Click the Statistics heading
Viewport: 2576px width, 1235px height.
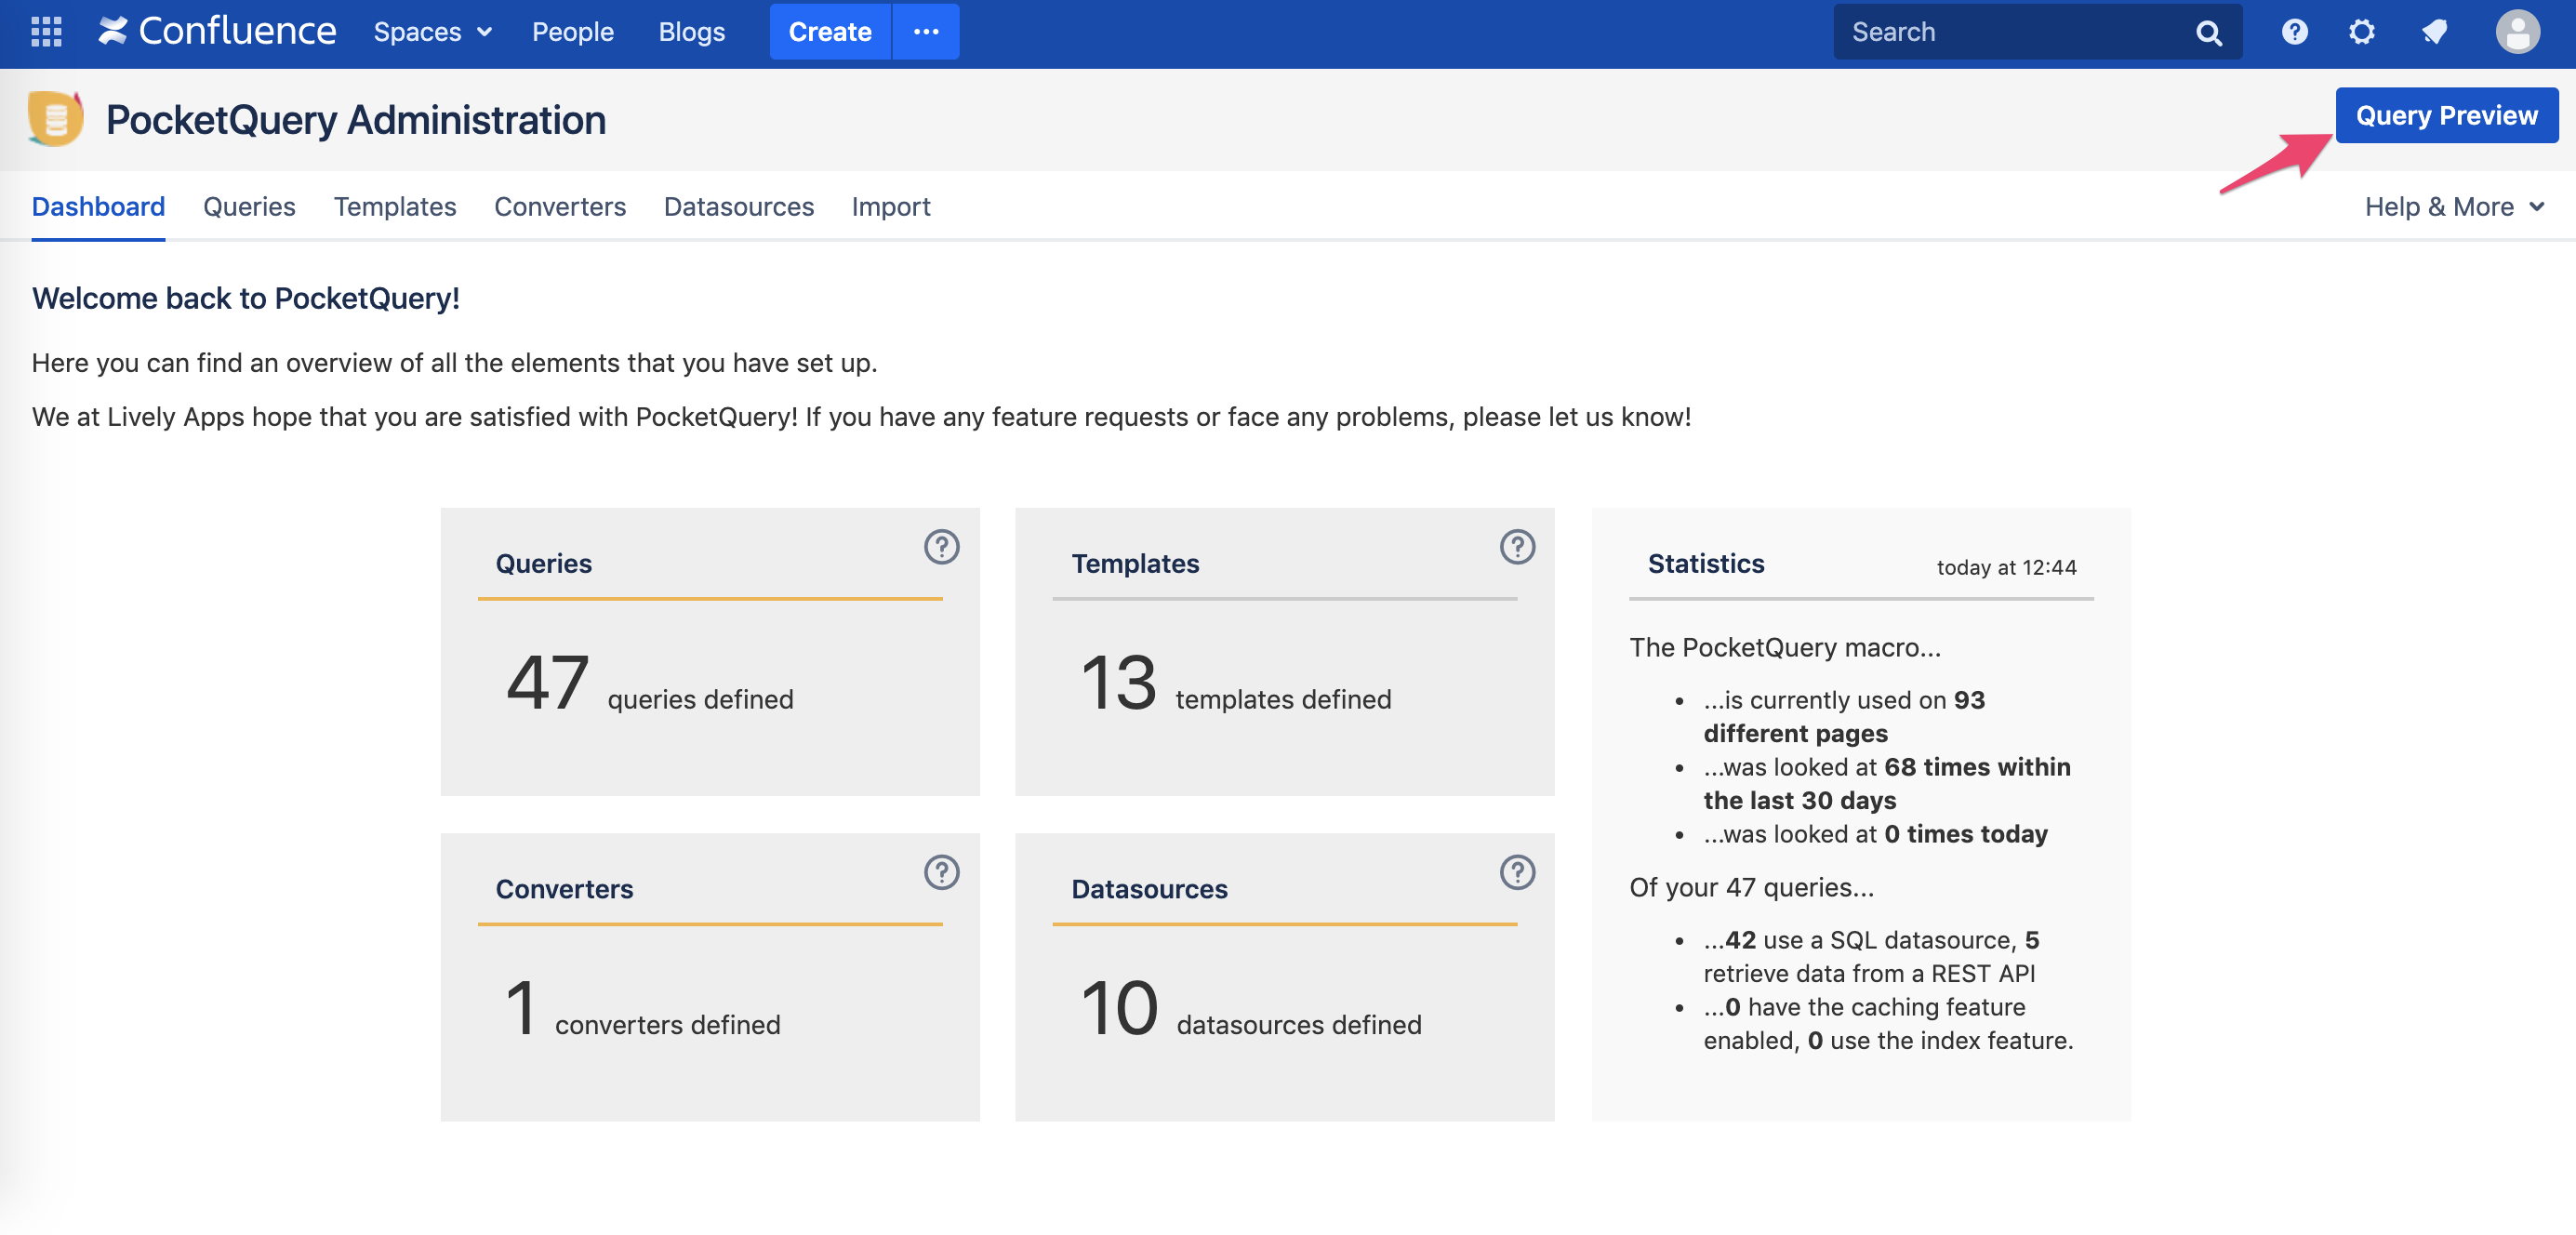1706,563
